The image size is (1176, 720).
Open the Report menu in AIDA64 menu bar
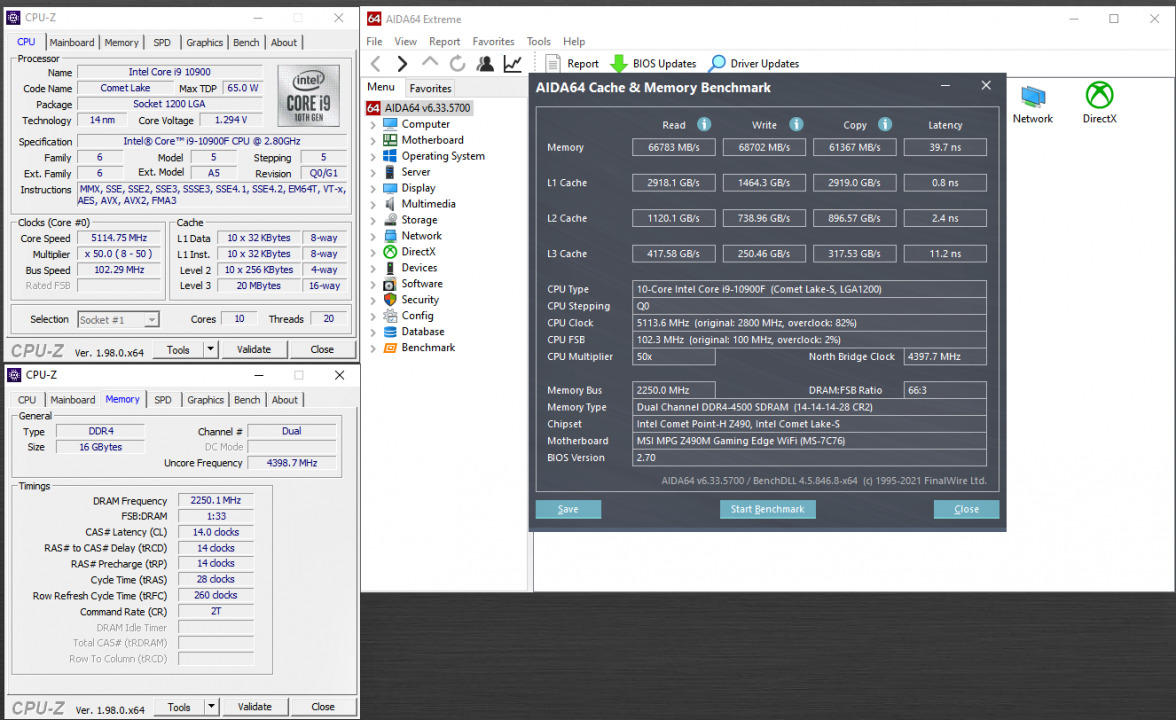(444, 42)
